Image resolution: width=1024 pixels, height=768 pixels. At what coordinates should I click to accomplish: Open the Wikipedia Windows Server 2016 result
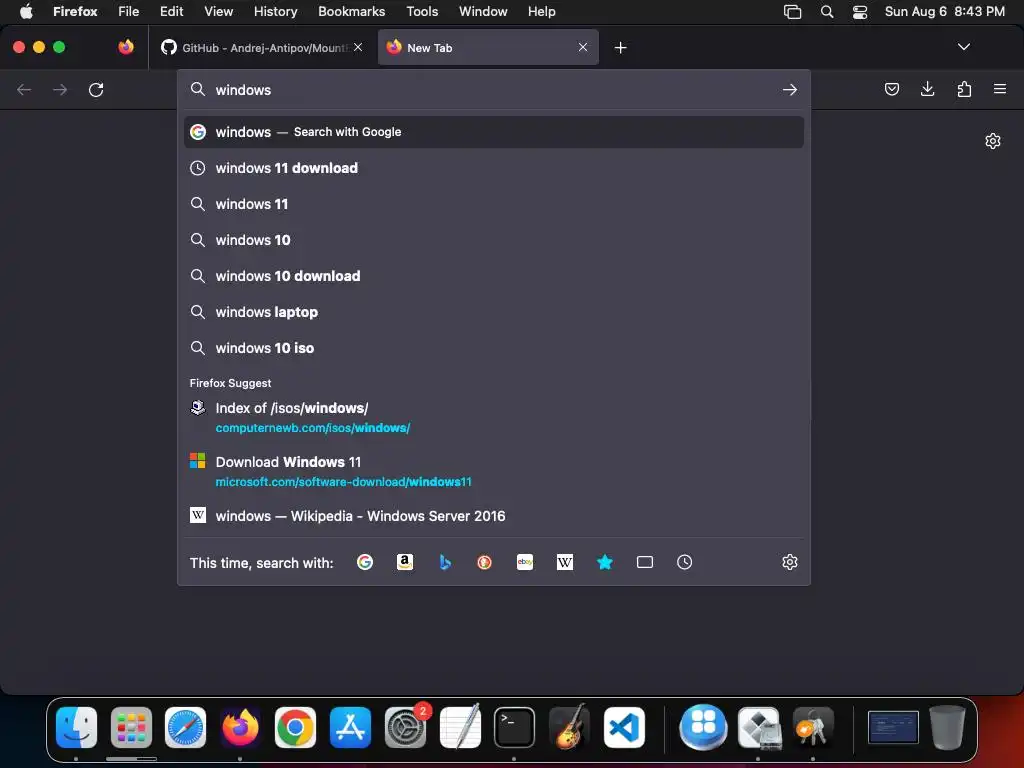click(x=494, y=516)
